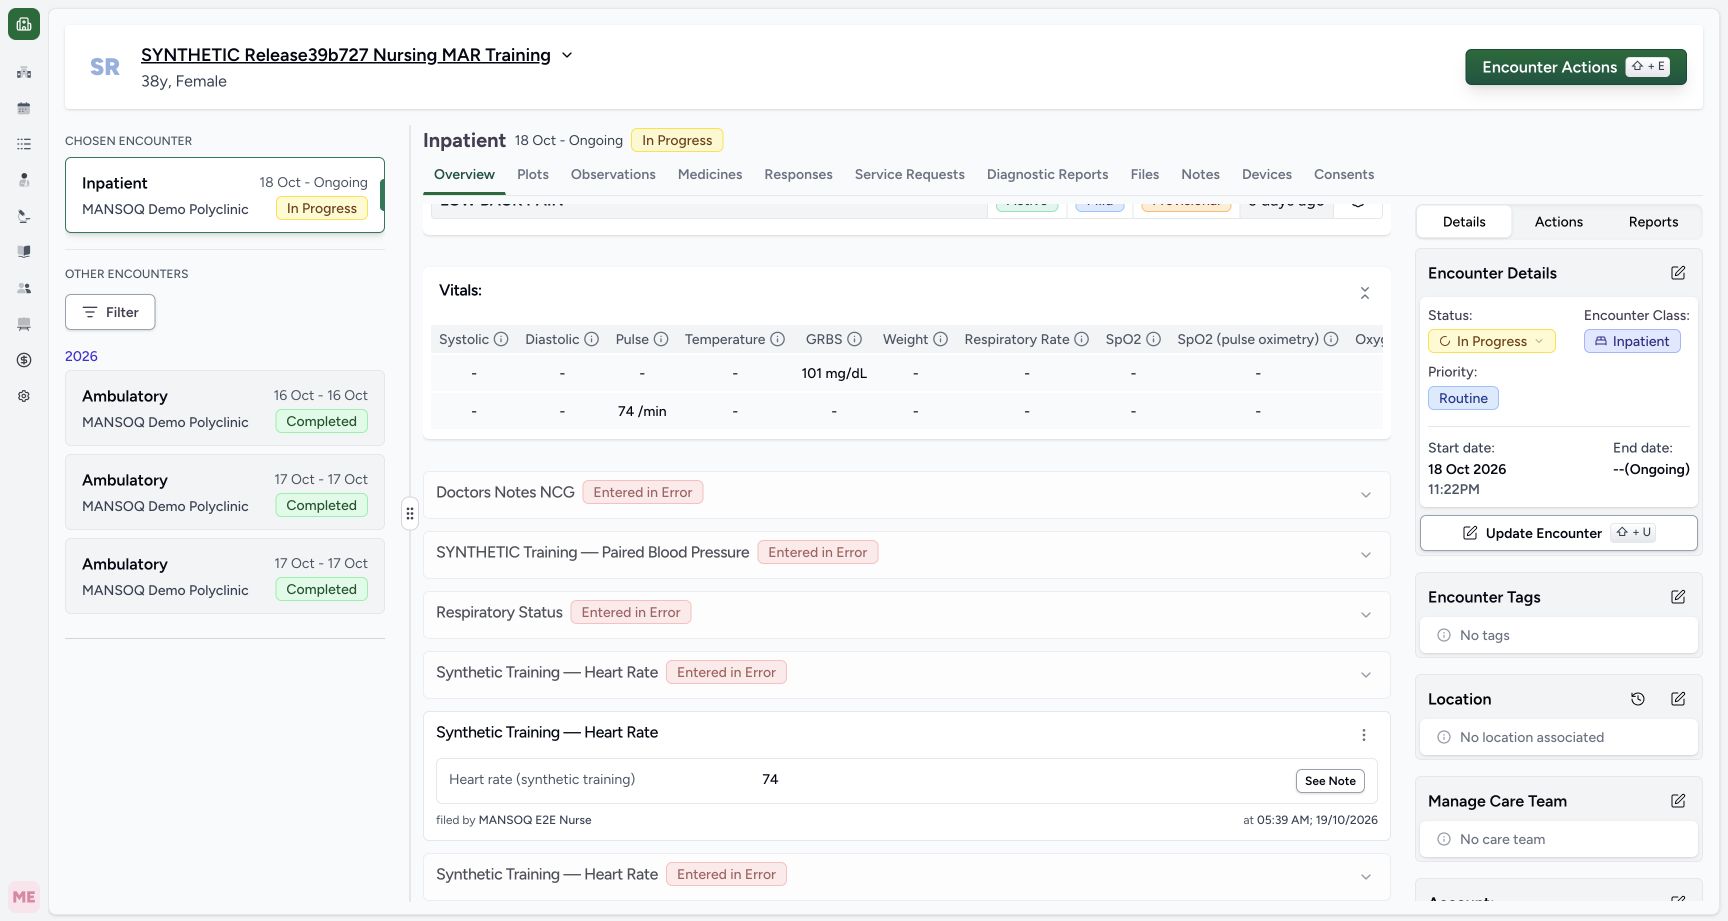Click the edit icon for Location
Image resolution: width=1728 pixels, height=921 pixels.
tap(1678, 699)
